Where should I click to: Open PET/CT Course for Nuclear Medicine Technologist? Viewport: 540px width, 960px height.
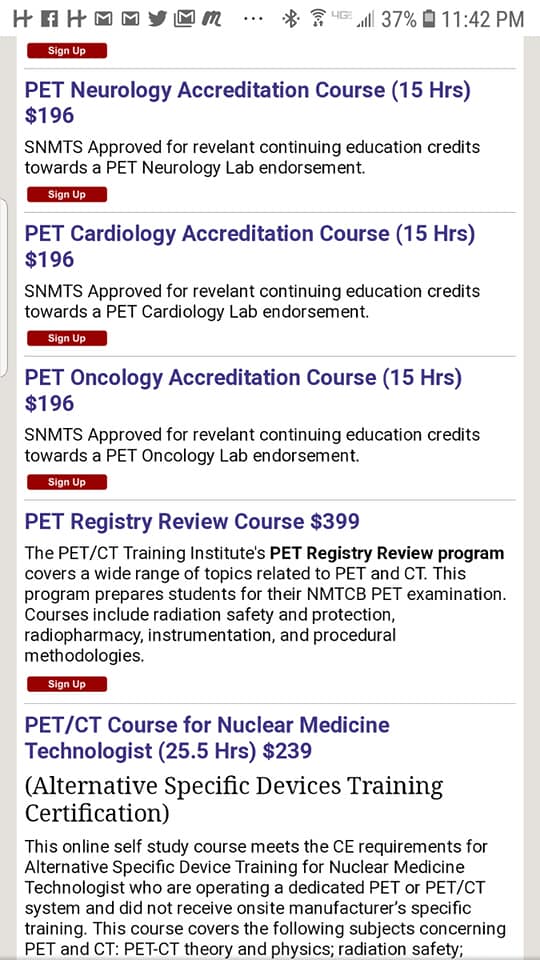coord(207,738)
